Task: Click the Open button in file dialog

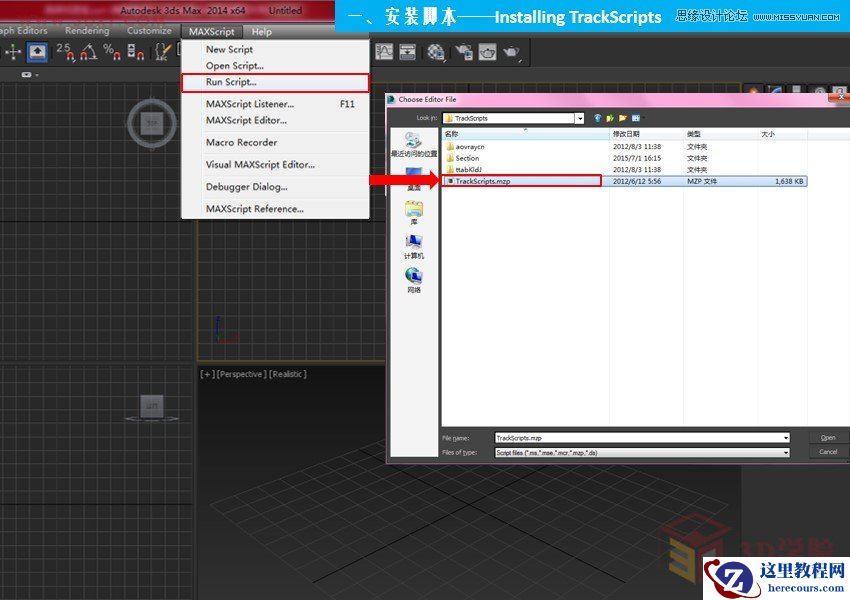Action: [828, 437]
